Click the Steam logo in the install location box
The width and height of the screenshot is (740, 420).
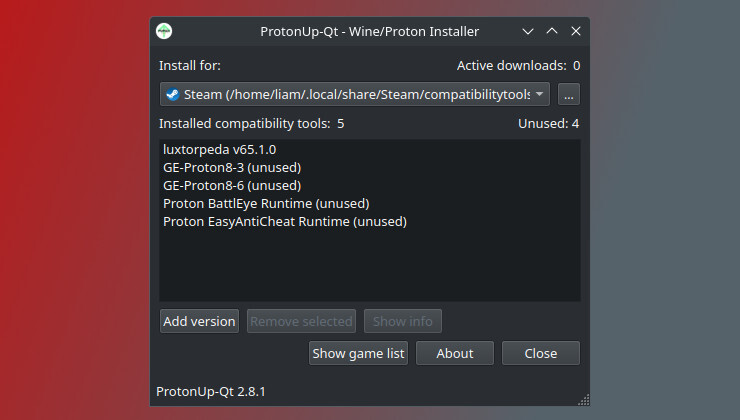(172, 95)
